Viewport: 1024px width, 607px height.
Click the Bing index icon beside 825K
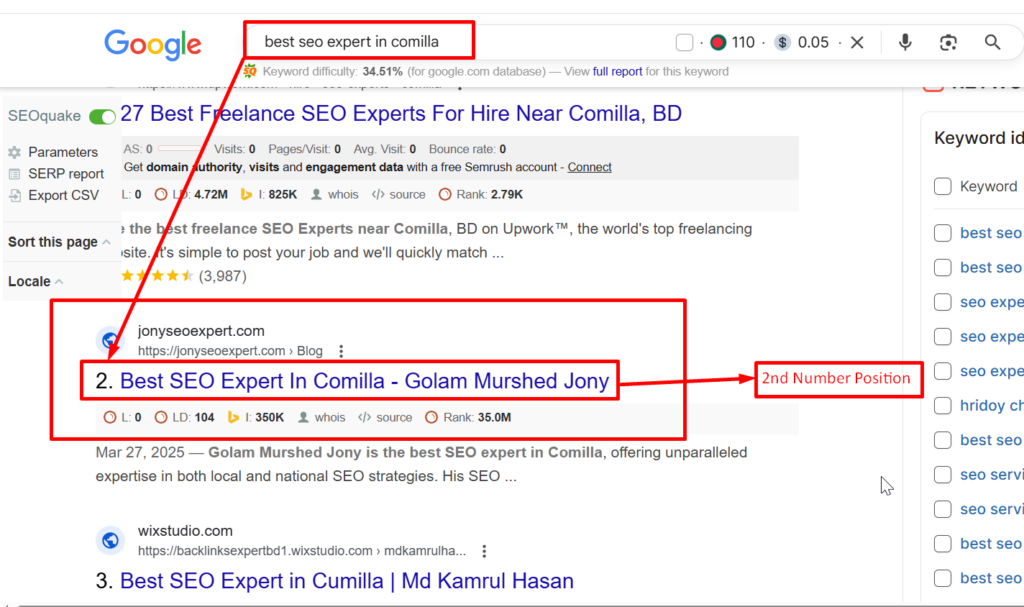[246, 194]
